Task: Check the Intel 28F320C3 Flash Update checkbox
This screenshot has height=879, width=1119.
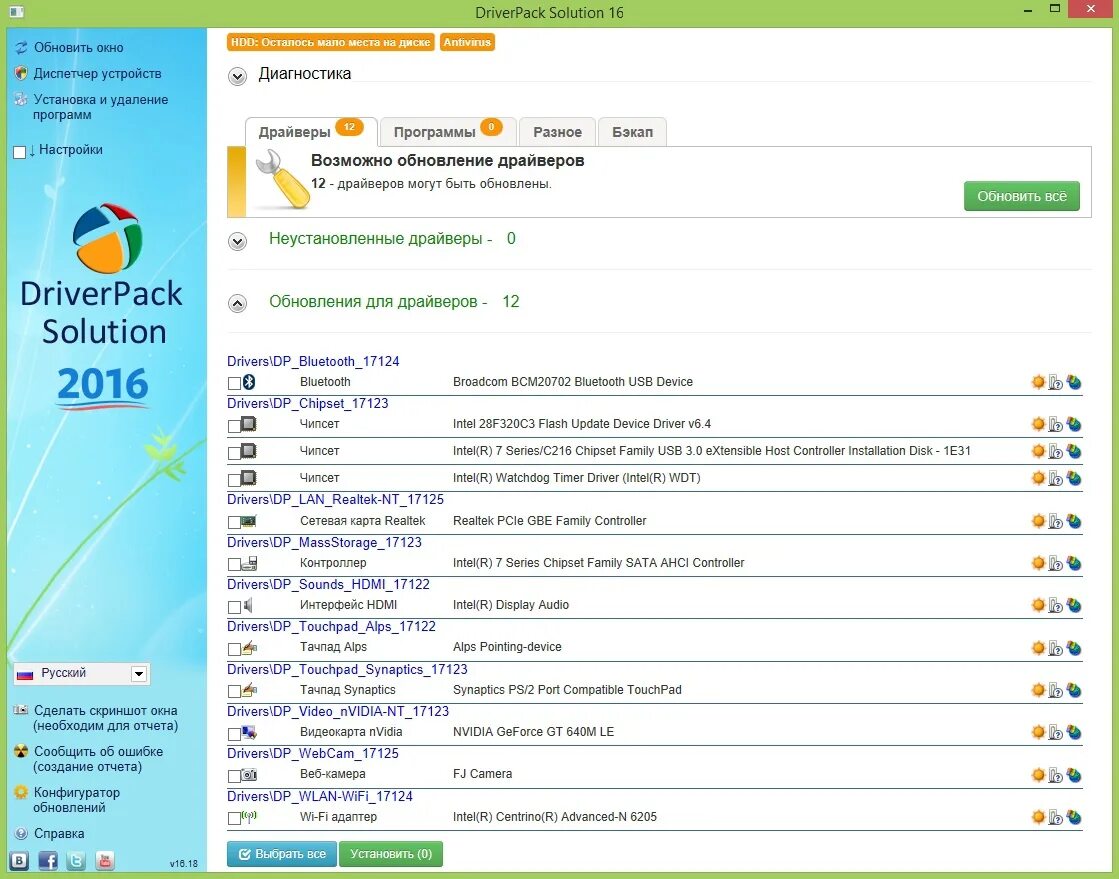Action: [x=234, y=426]
